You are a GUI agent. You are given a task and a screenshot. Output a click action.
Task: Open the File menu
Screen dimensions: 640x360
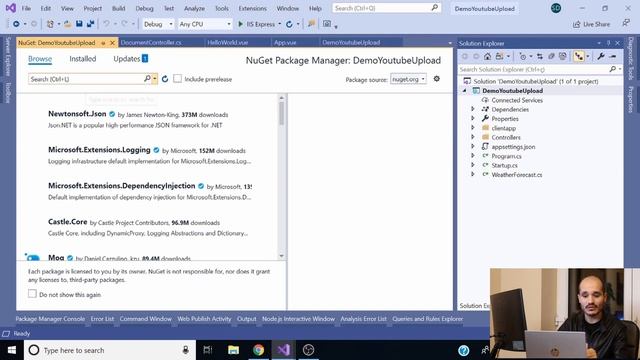point(26,8)
